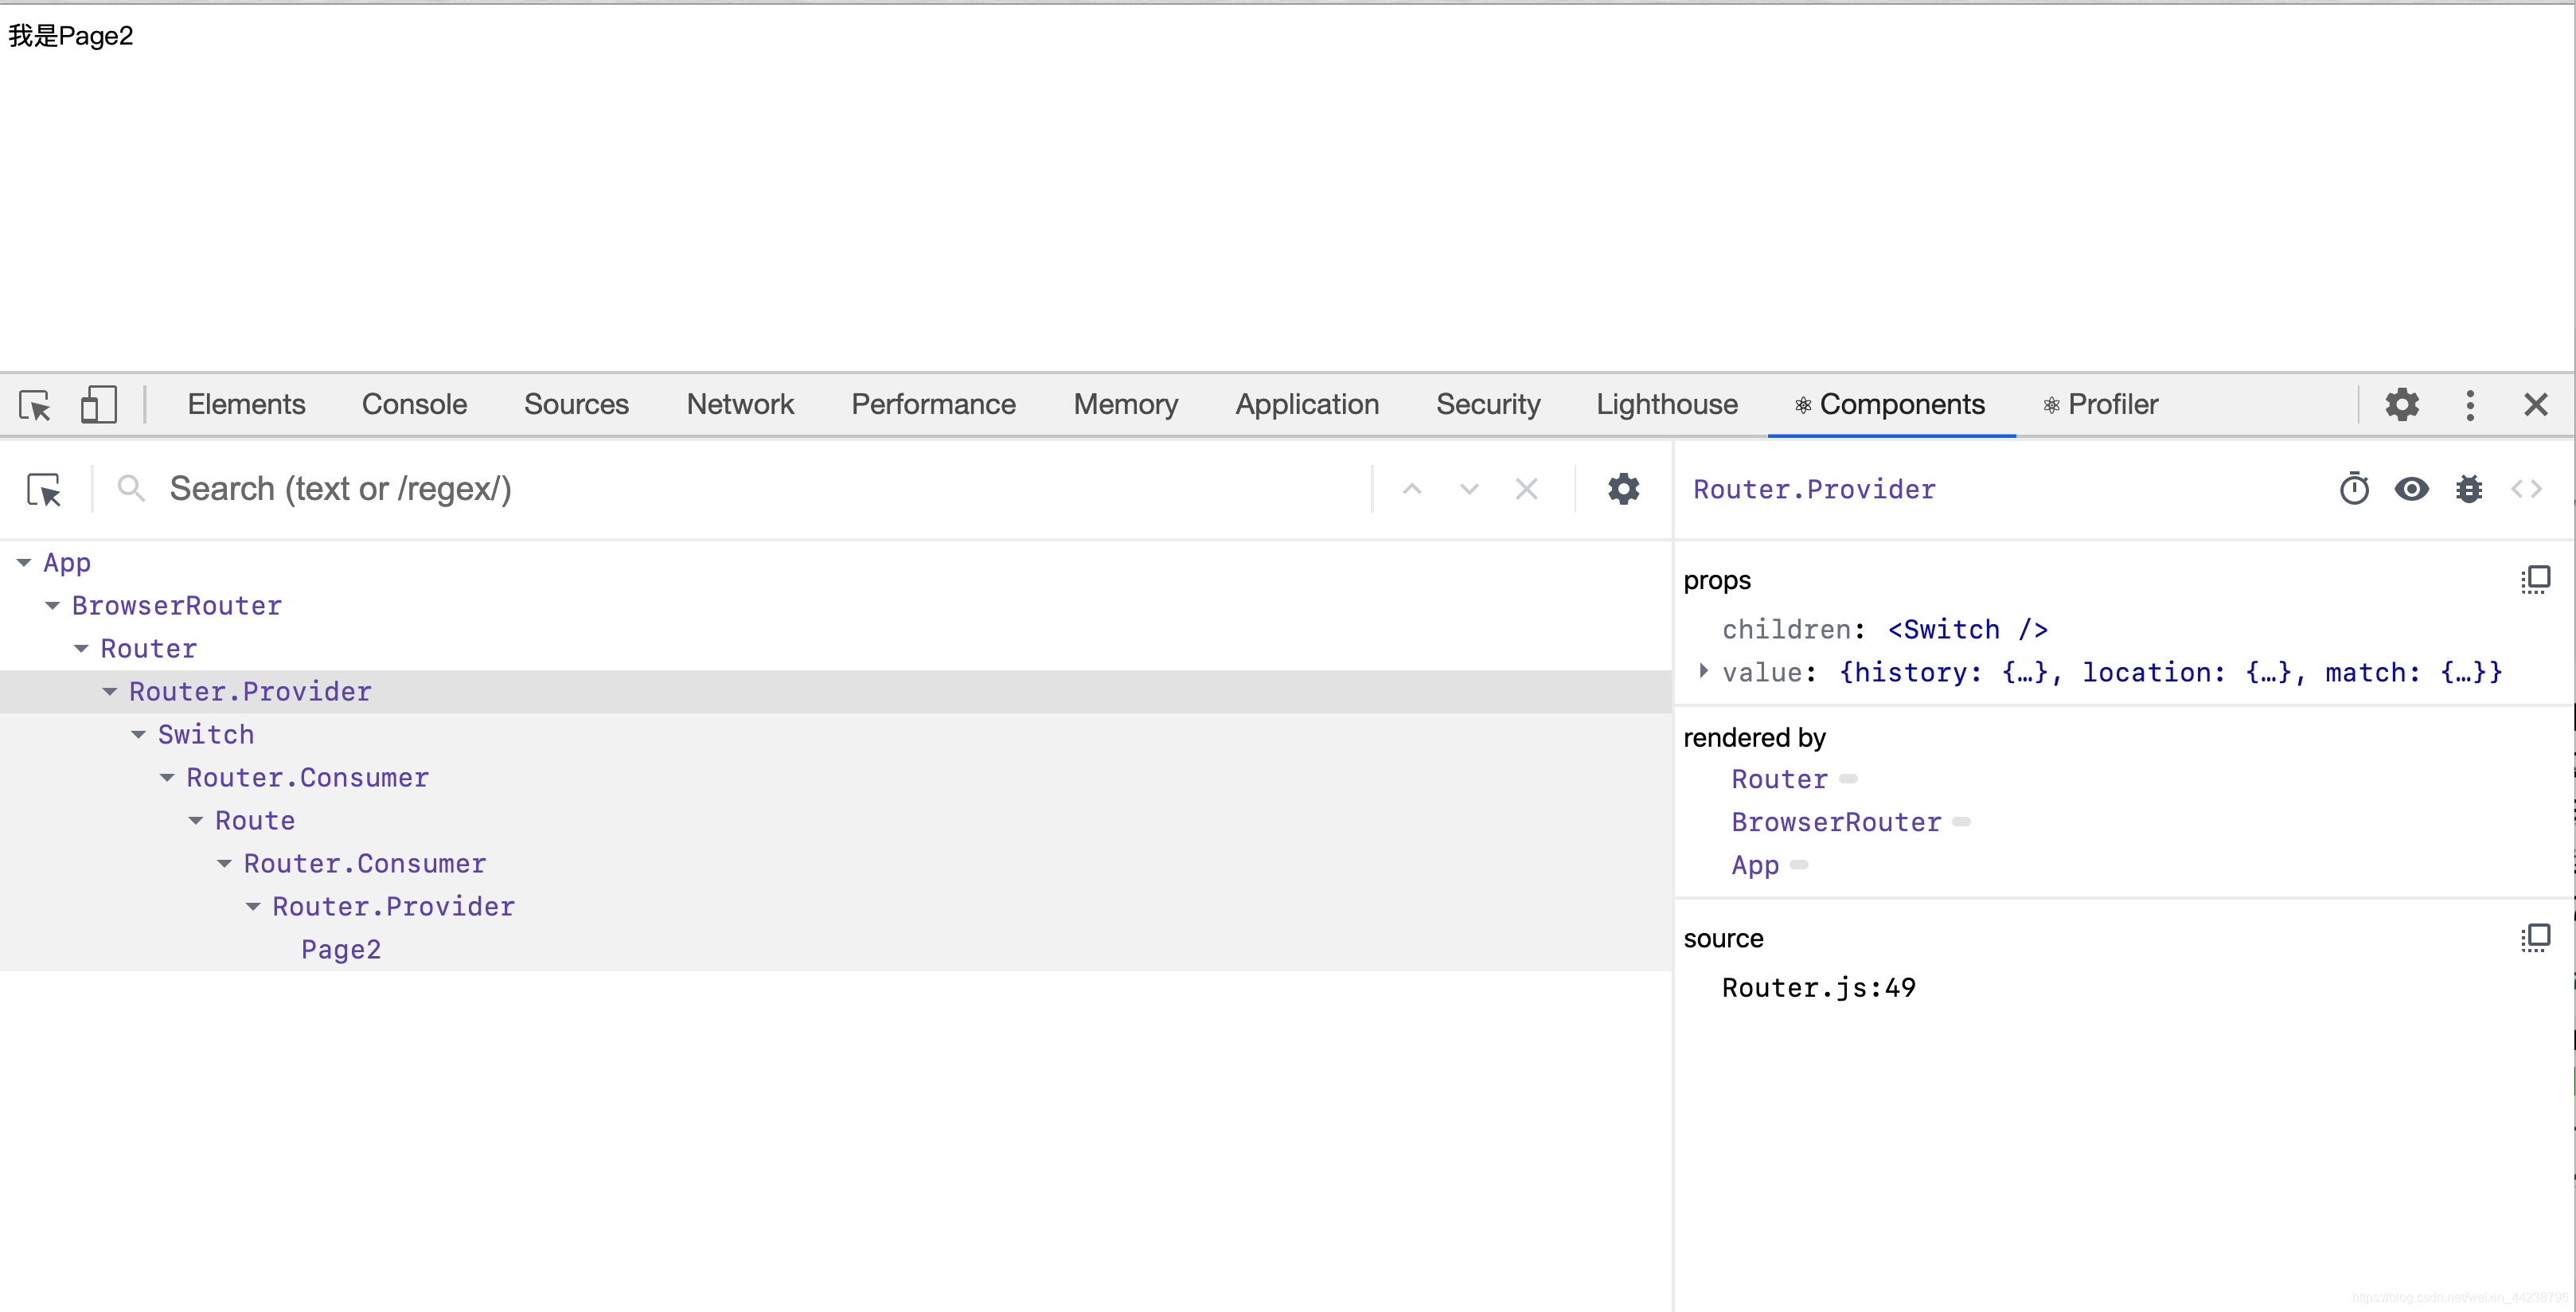Click the value prop object text
2576x1312 pixels.
click(2171, 673)
